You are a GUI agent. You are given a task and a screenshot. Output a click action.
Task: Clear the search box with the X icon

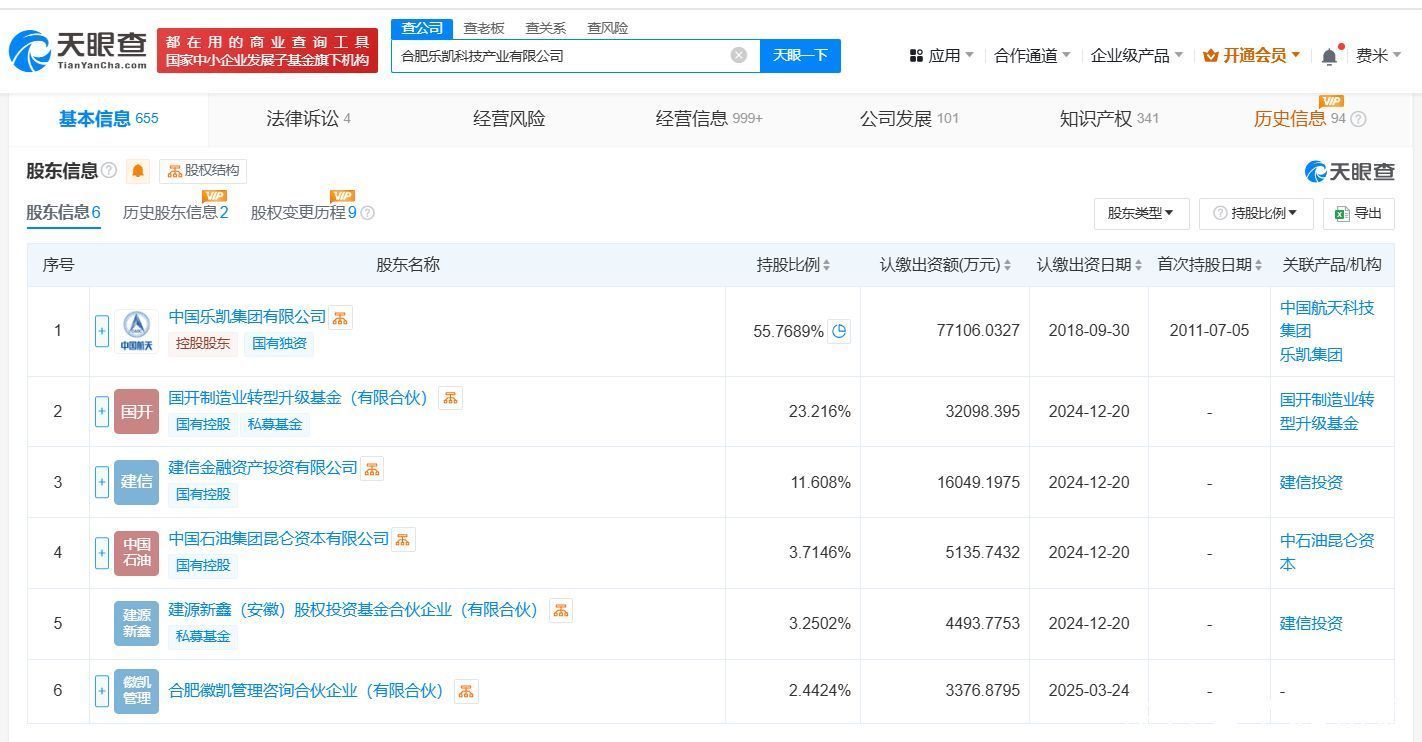pyautogui.click(x=739, y=55)
